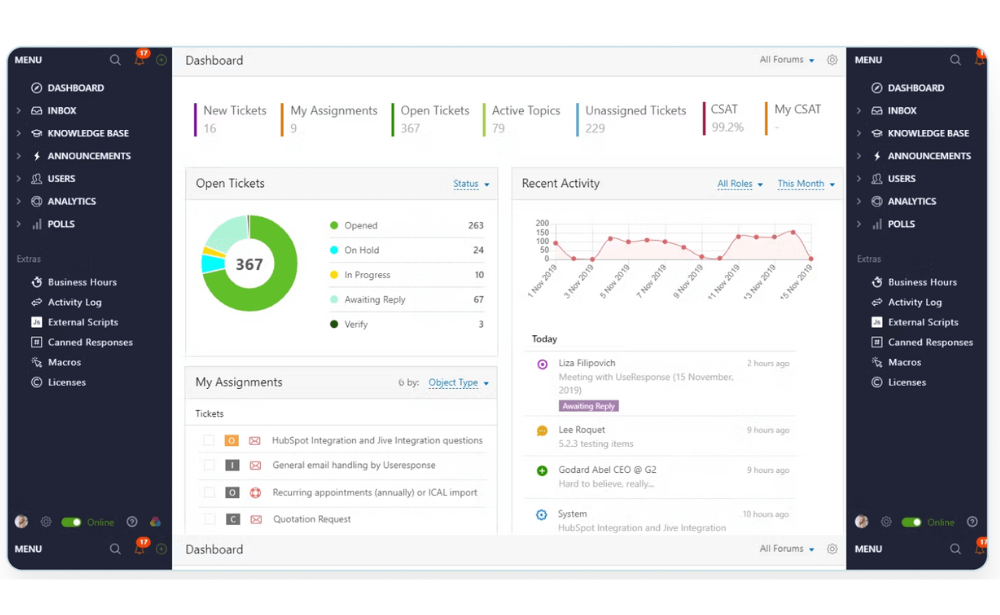
Task: Click the multicolored app icon in sidebar footer
Action: tap(155, 522)
